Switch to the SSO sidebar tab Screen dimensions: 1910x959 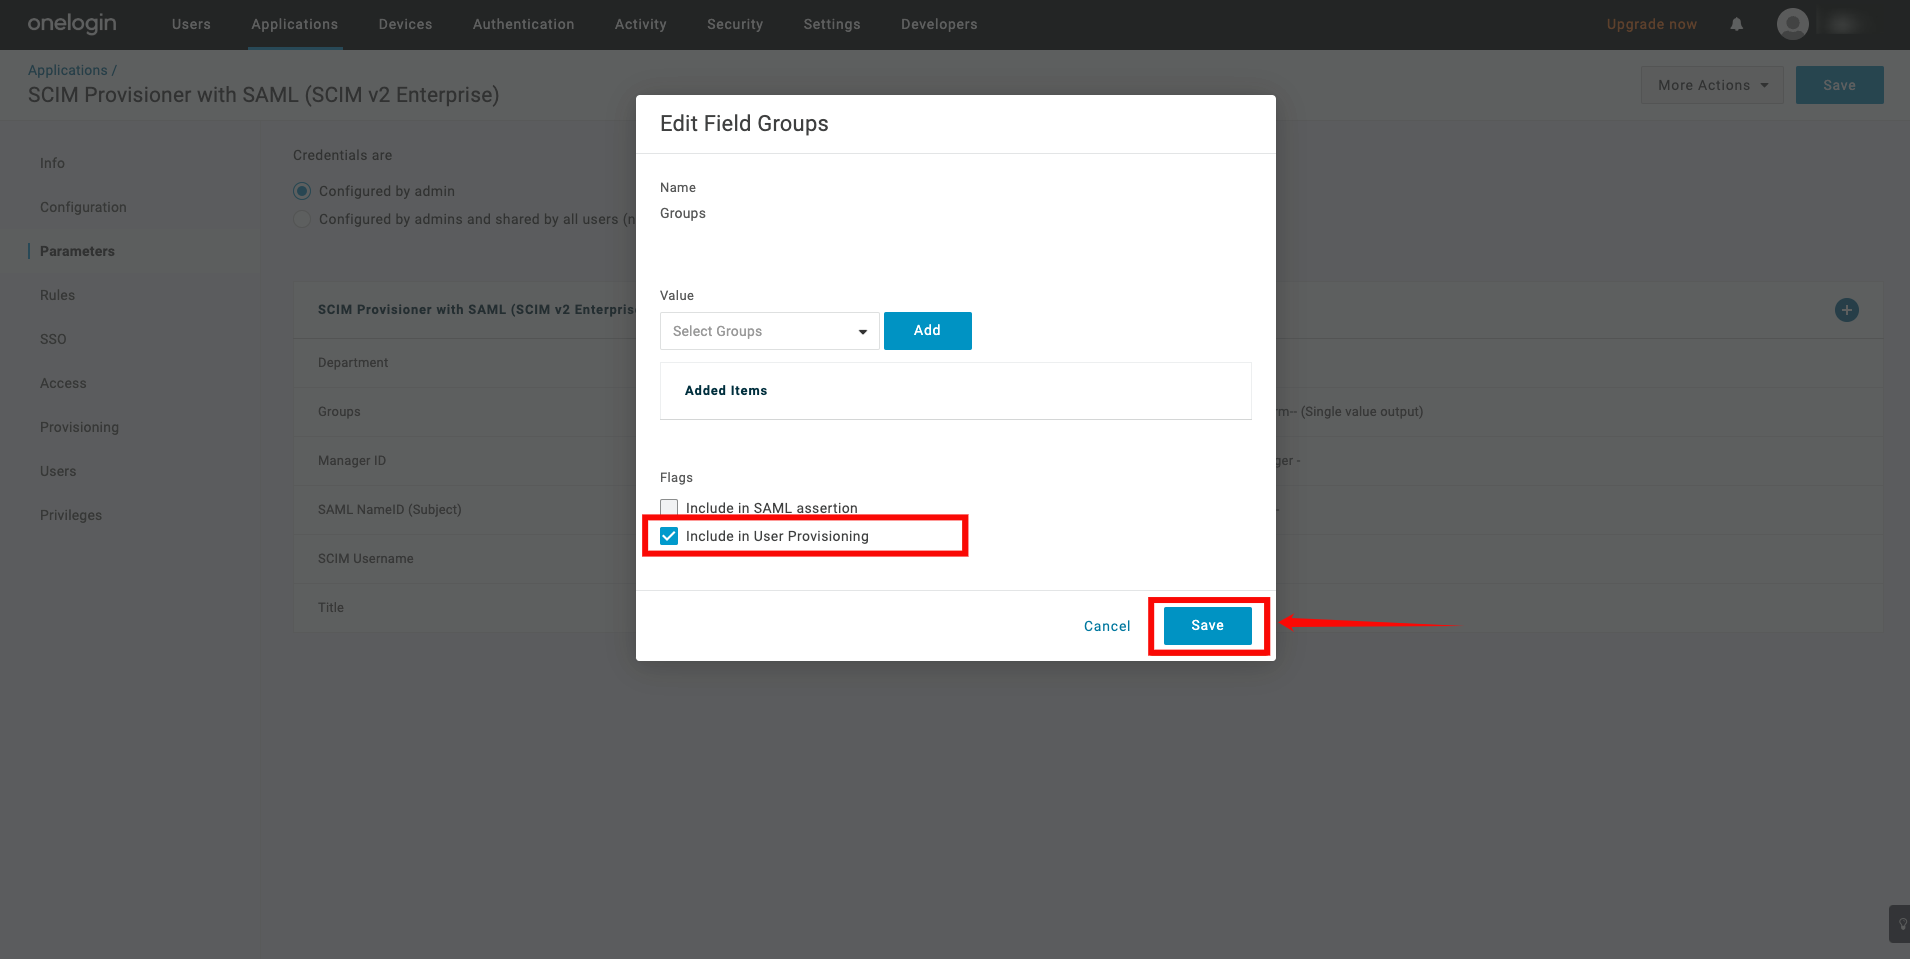[53, 339]
